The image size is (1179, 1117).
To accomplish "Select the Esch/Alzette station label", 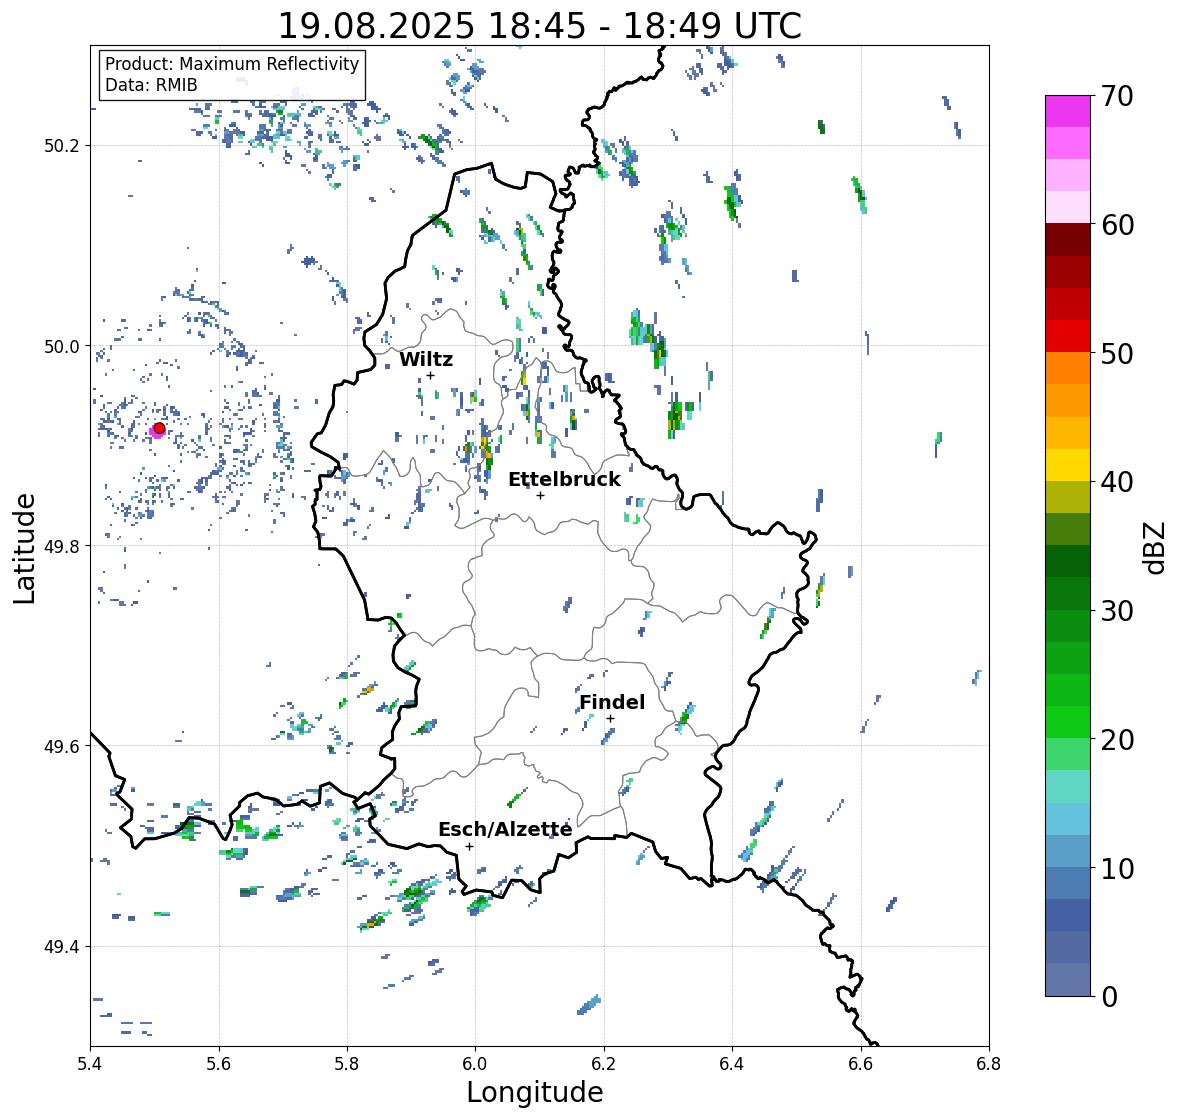I will pyautogui.click(x=505, y=829).
